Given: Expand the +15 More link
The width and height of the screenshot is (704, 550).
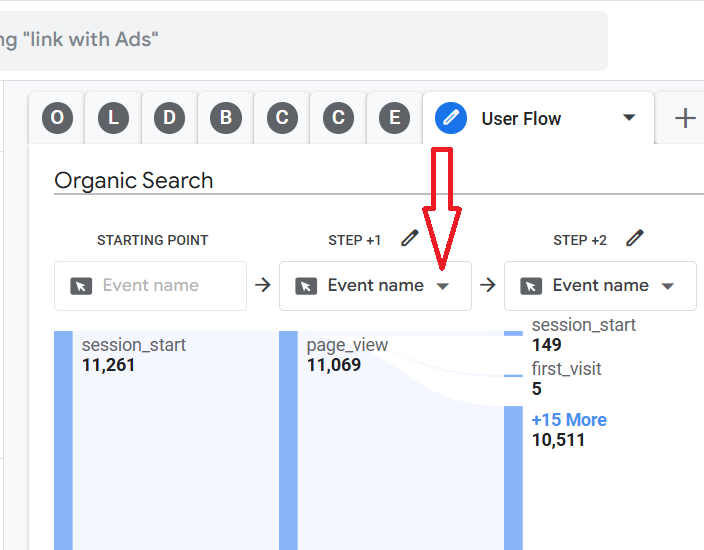Looking at the screenshot, I should (569, 420).
